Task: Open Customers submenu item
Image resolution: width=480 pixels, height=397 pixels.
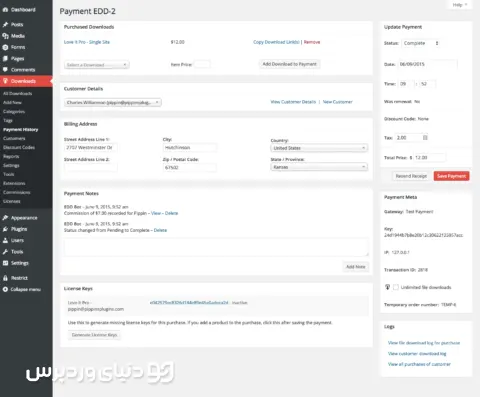Action: (14, 138)
